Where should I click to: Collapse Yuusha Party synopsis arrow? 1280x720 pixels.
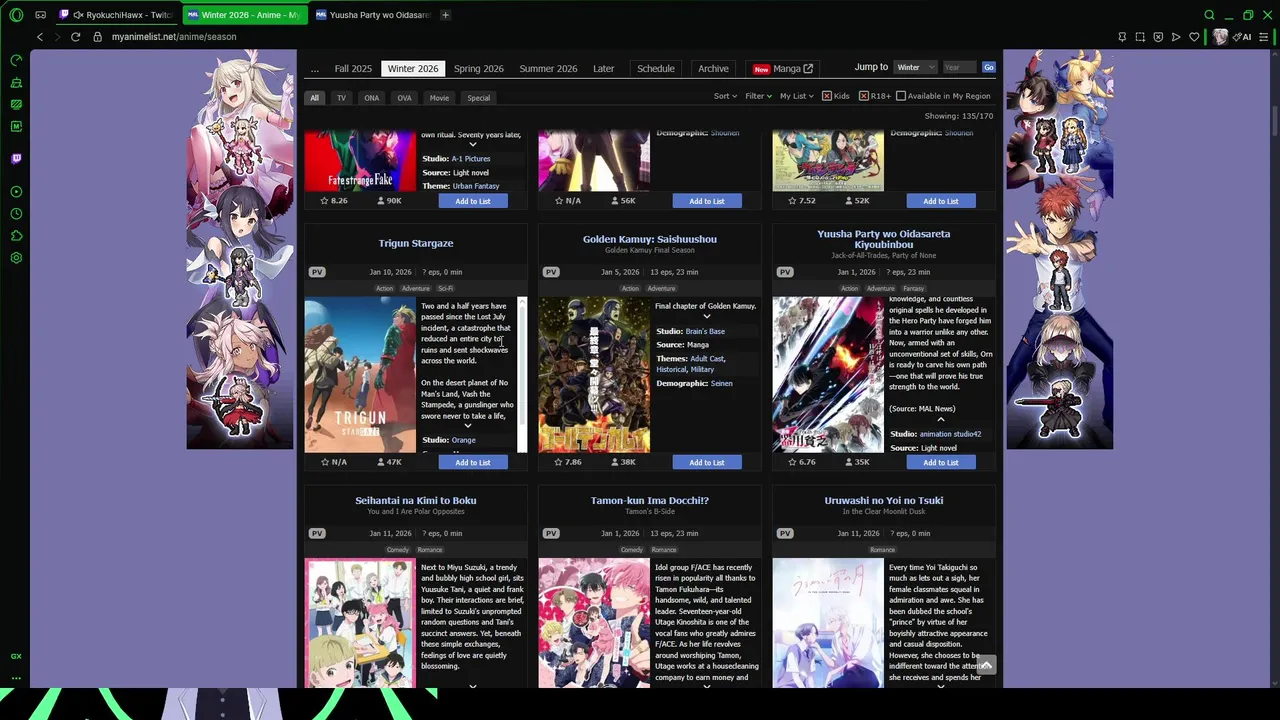tap(940, 420)
